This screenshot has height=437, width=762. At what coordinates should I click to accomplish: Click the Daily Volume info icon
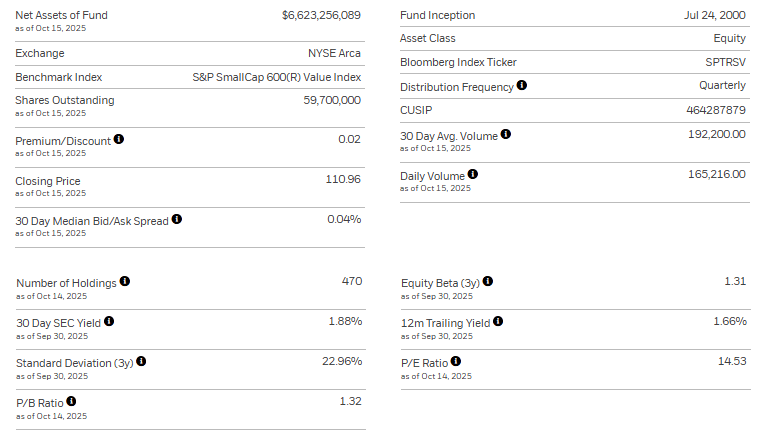click(473, 174)
